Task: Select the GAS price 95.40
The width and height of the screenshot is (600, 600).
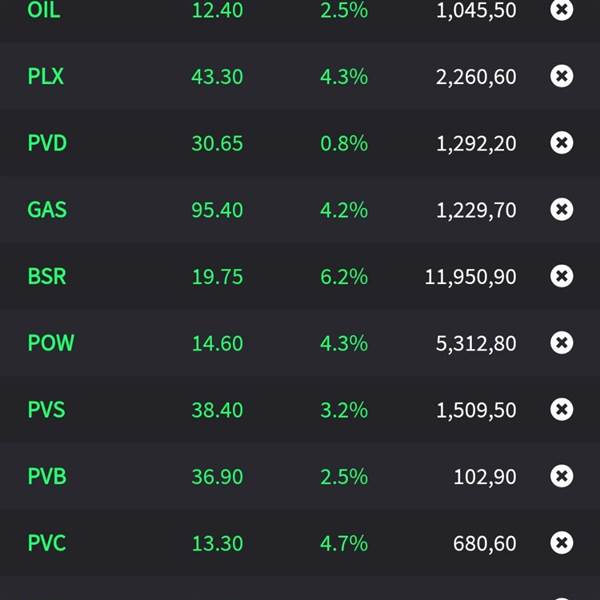Action: click(217, 210)
